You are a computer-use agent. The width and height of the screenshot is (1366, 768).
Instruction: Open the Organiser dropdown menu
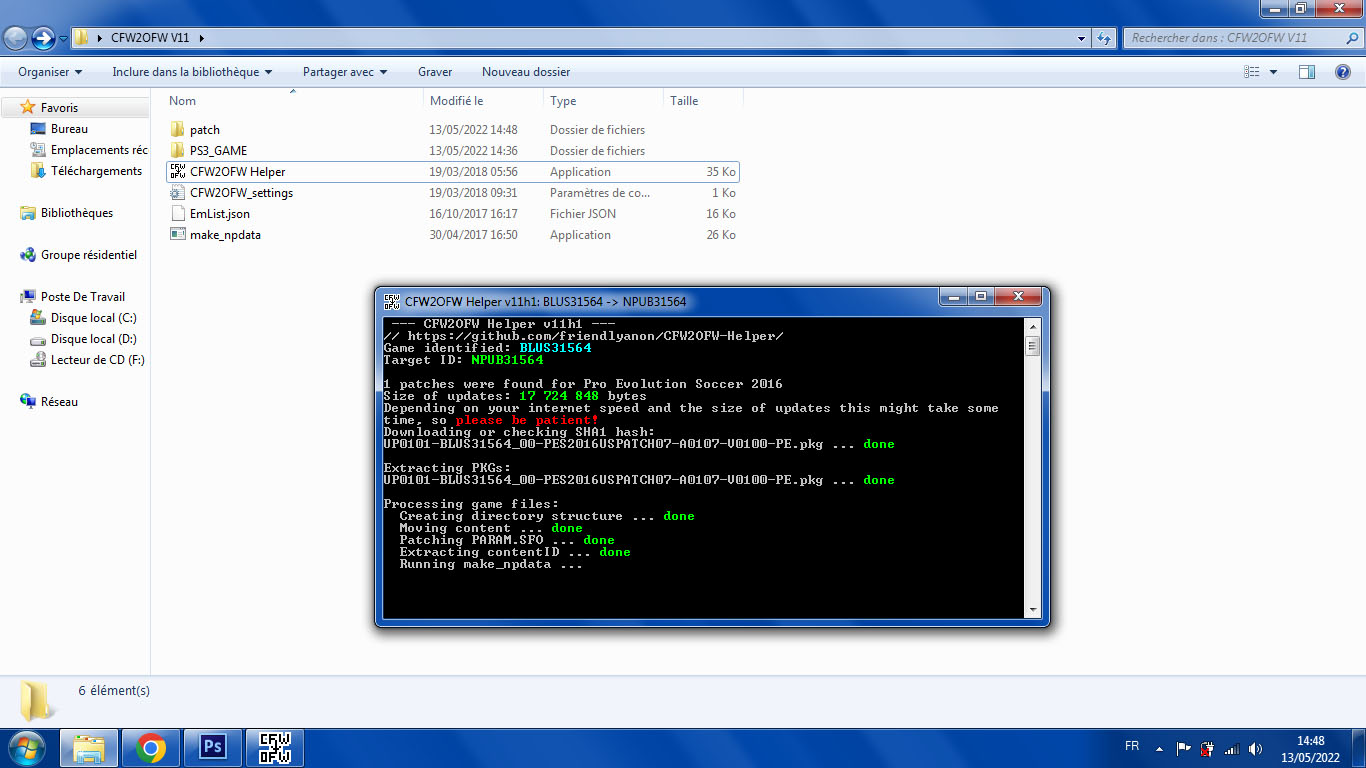(x=50, y=72)
